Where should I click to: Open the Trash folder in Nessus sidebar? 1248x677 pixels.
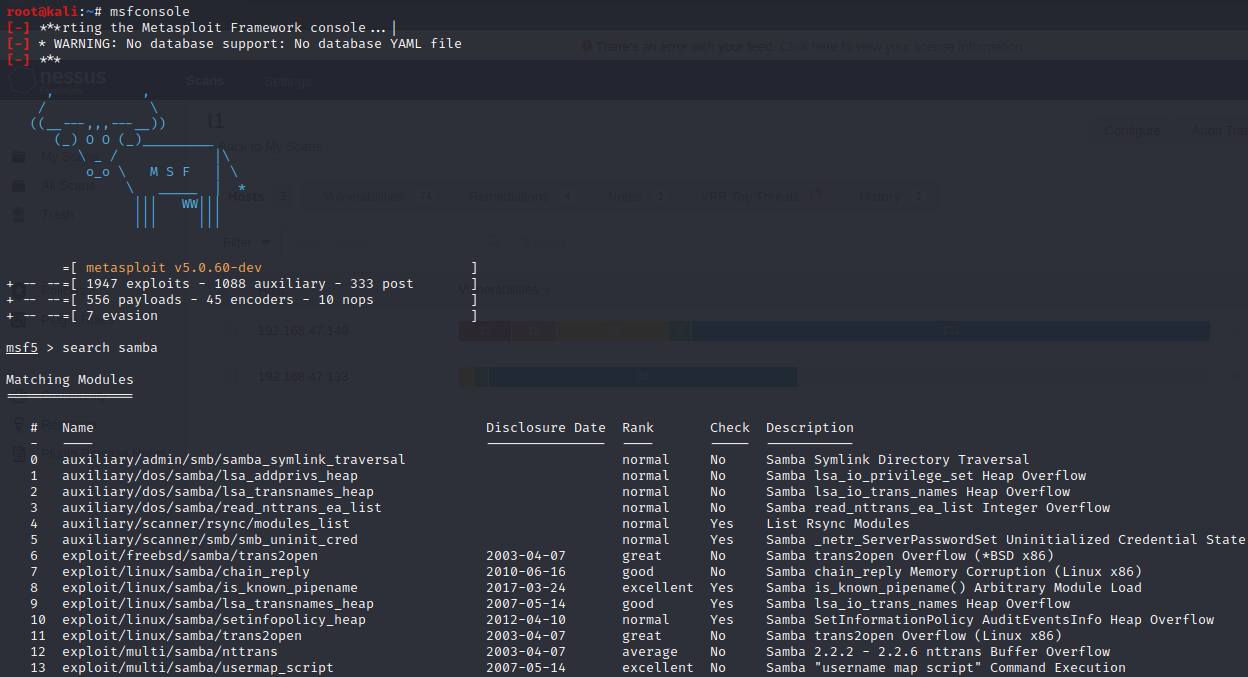pos(57,214)
